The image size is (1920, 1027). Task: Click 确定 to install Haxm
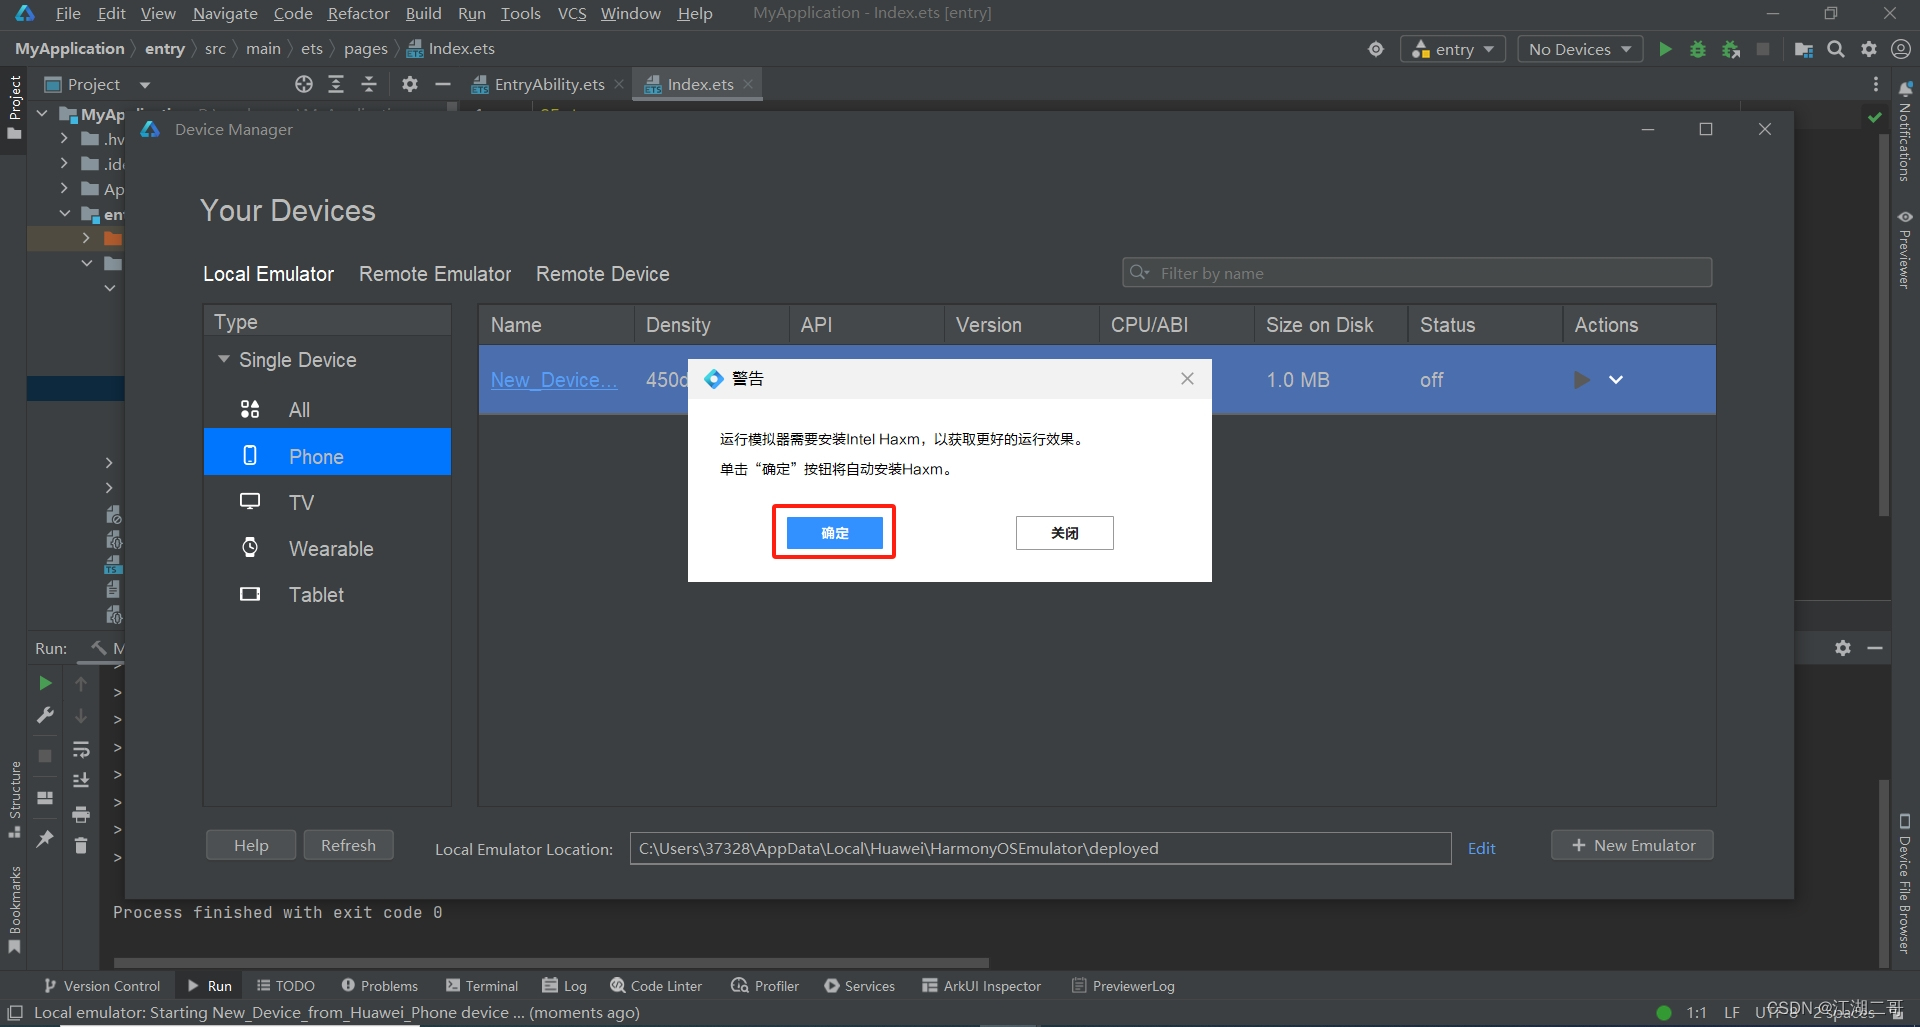(x=834, y=533)
